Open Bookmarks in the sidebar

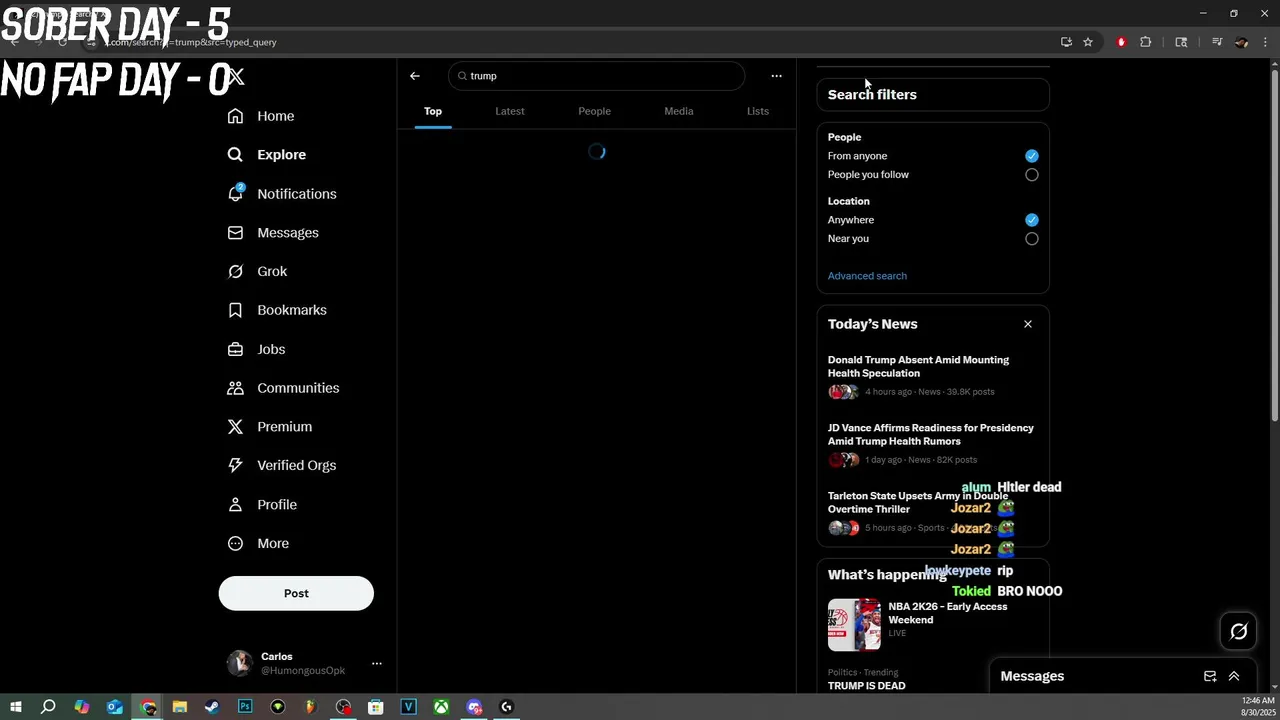pyautogui.click(x=277, y=310)
